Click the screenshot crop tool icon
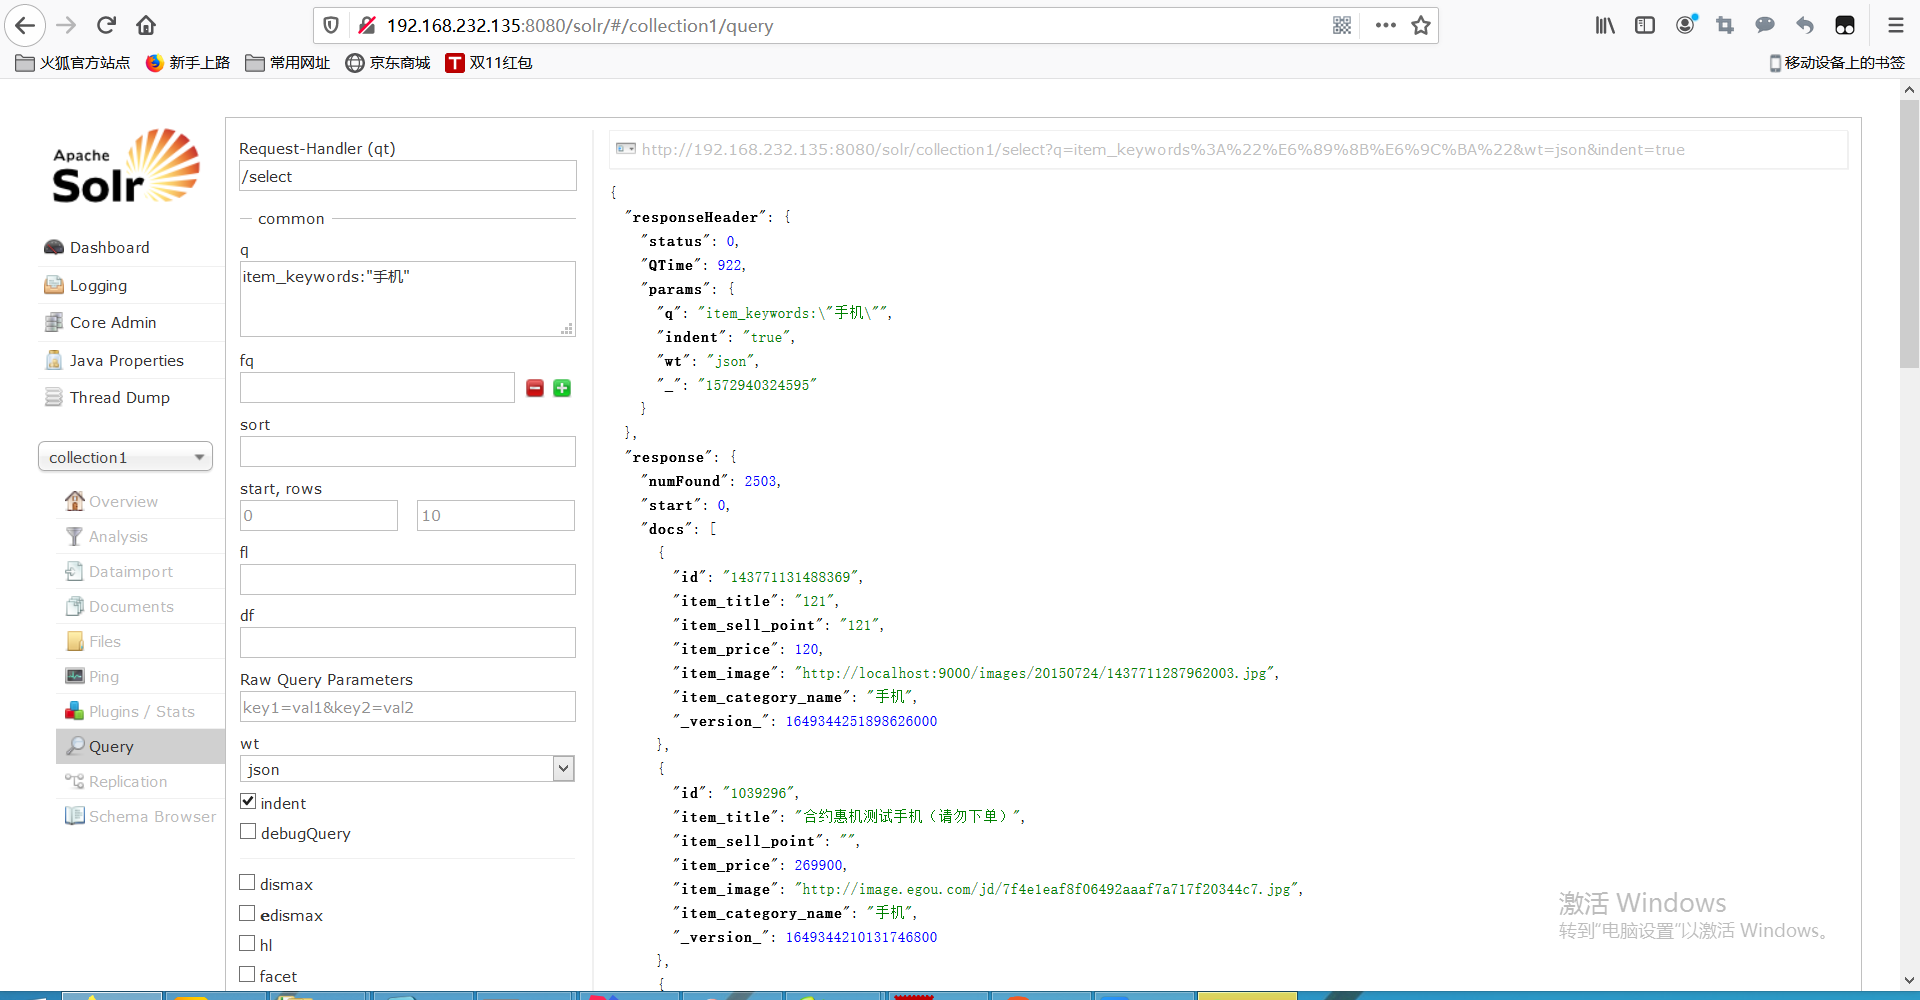 click(x=1725, y=25)
